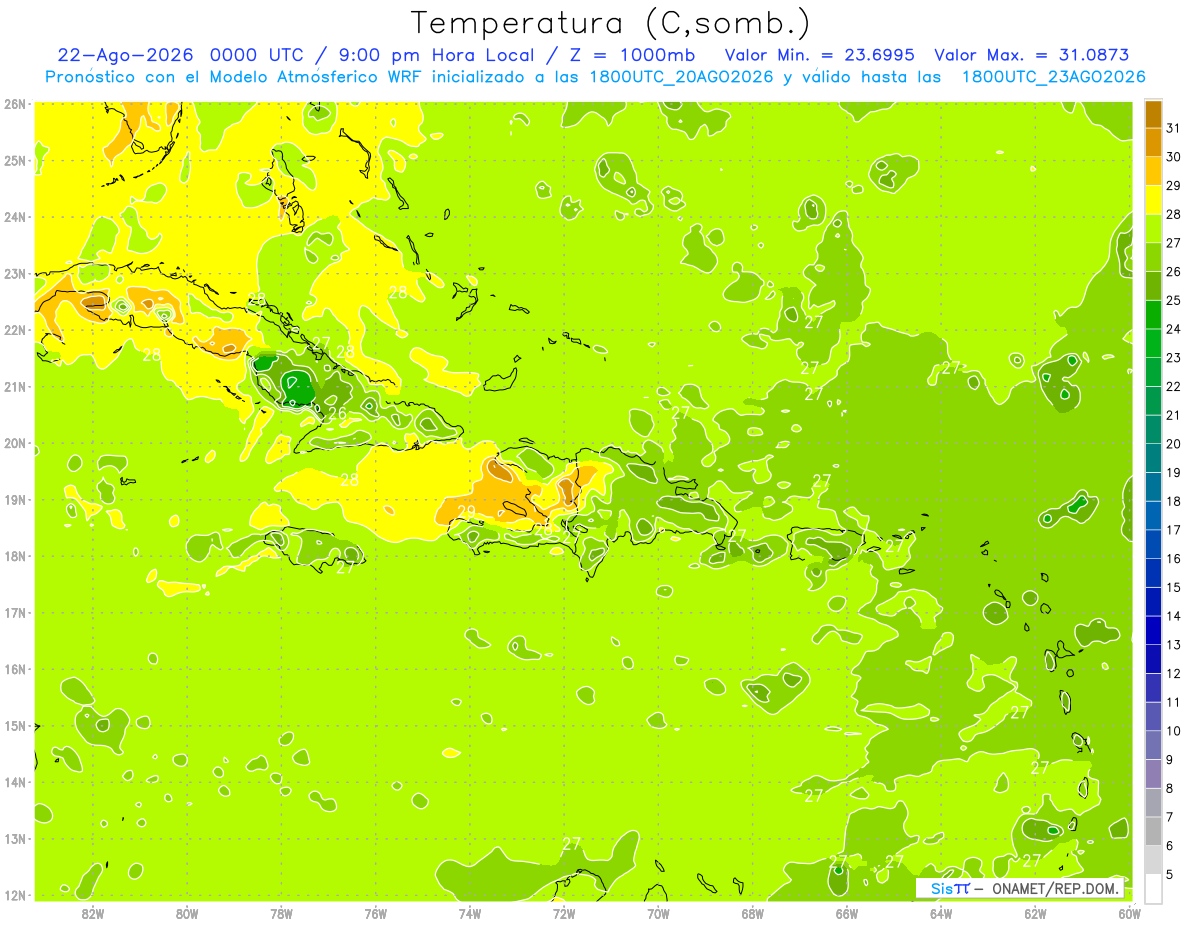Click the contour label 29 over Haiti
Image resolution: width=1200 pixels, height=927 pixels.
pyautogui.click(x=466, y=511)
